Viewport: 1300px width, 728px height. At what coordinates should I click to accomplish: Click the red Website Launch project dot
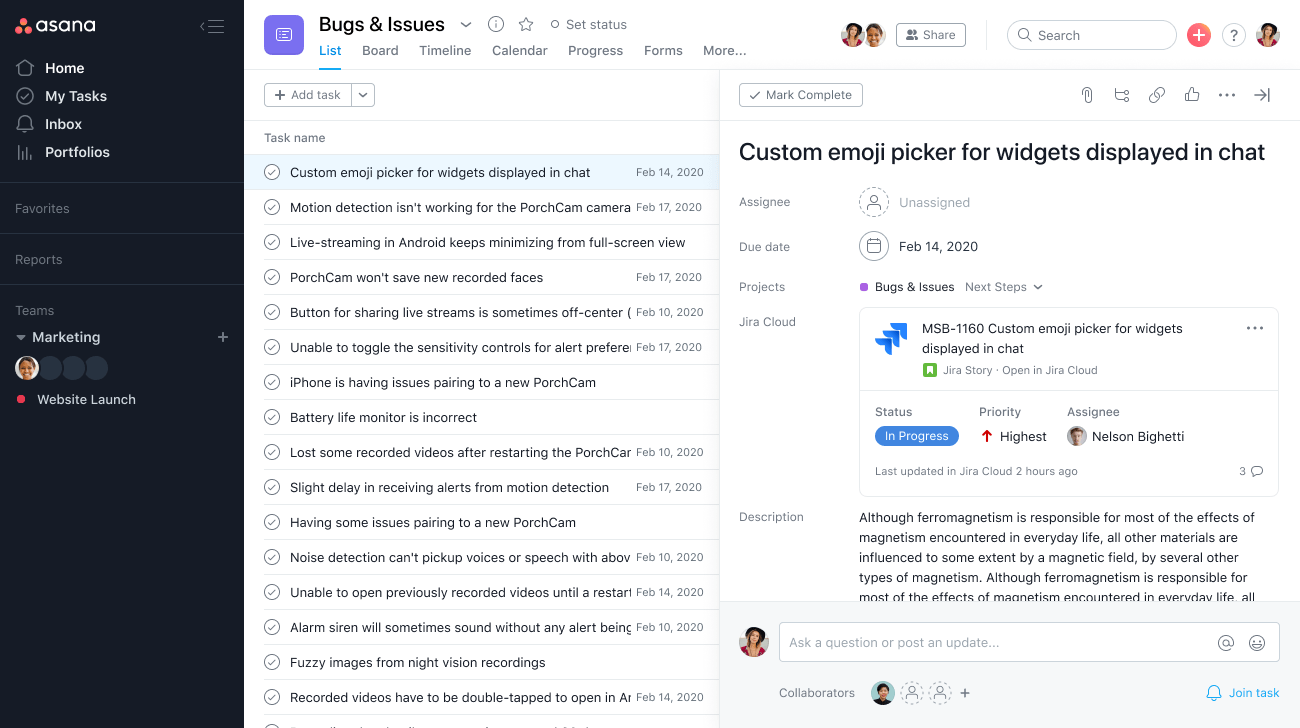click(21, 399)
